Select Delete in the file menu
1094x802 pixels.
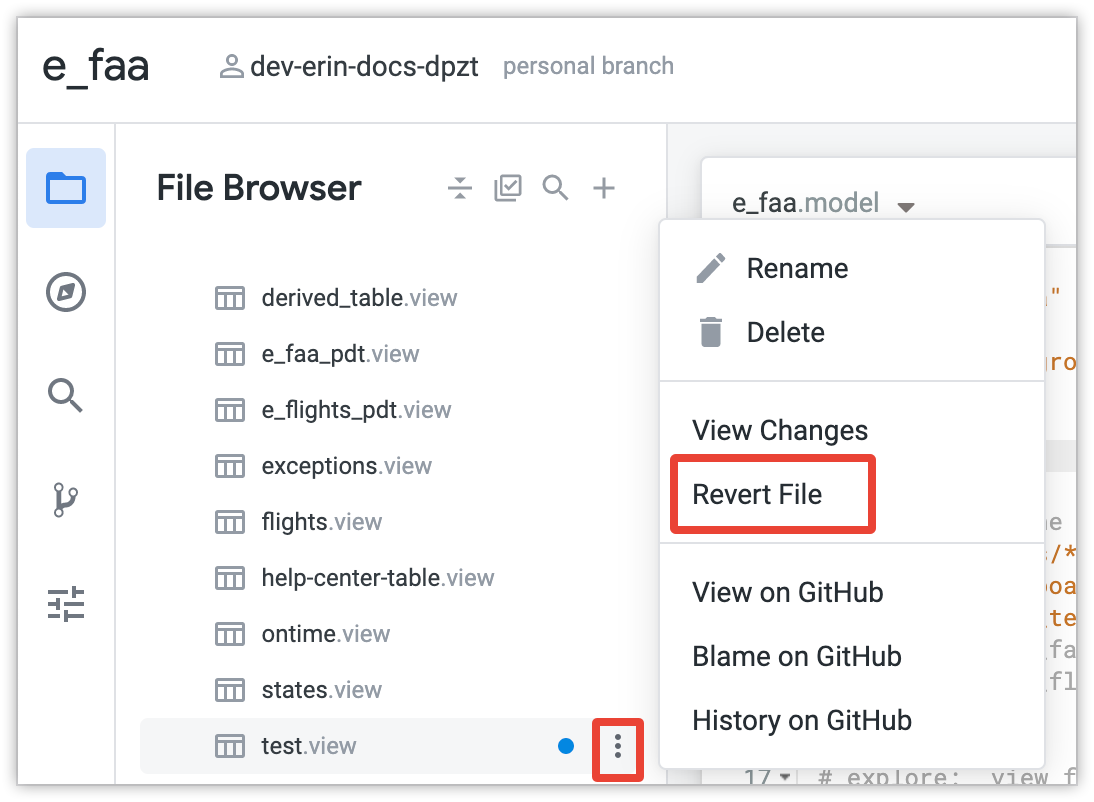[x=785, y=332]
